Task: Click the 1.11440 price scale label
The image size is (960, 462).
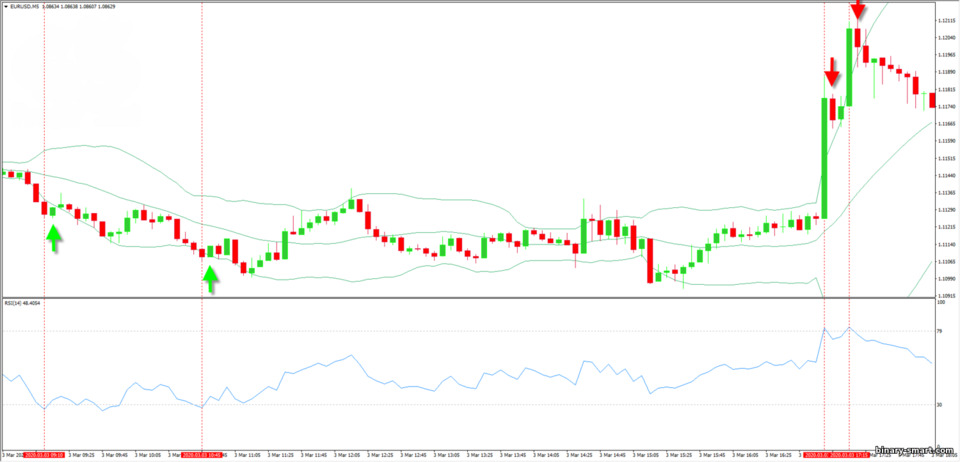Action: pyautogui.click(x=946, y=176)
